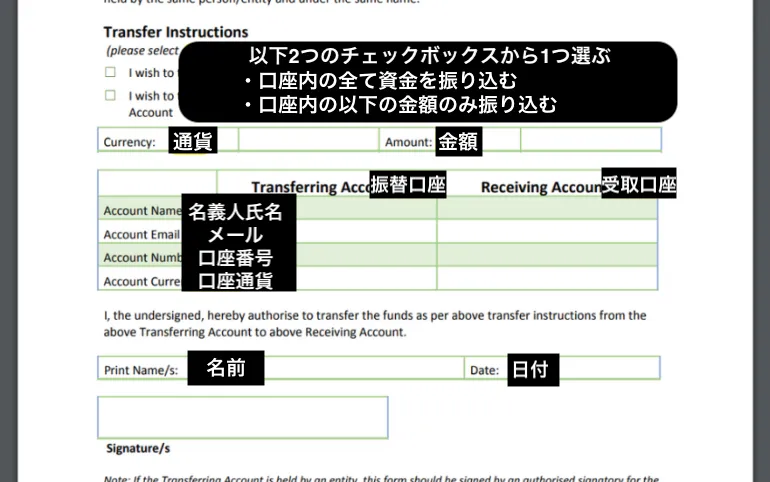
Task: Select the 名前 annotation label
Action: click(226, 368)
